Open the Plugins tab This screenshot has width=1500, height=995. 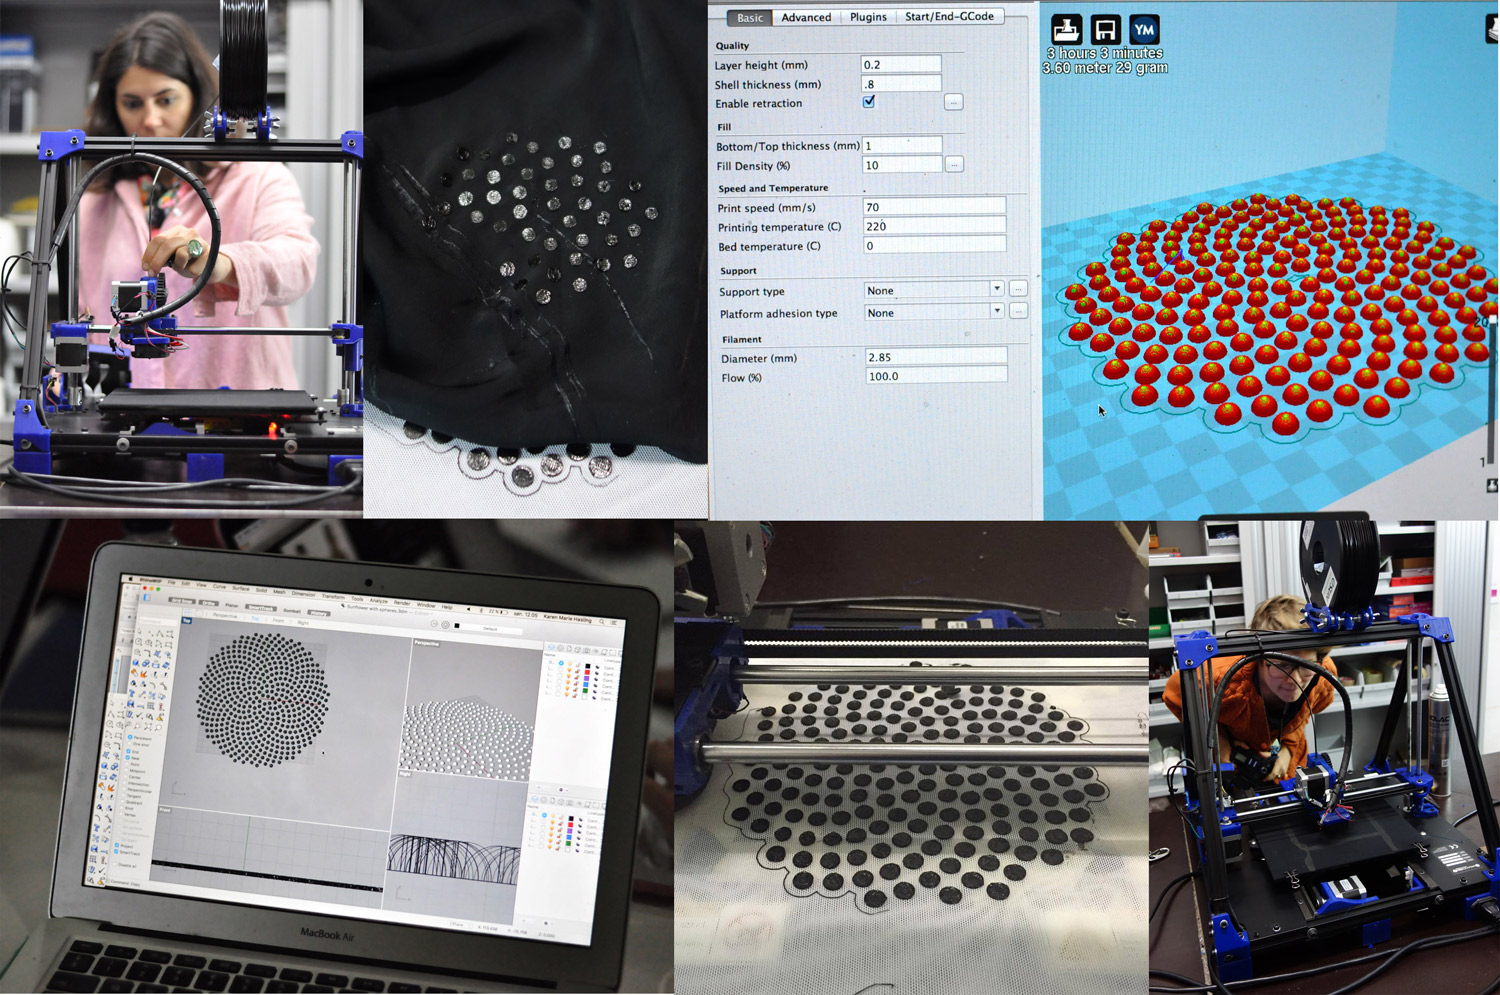point(868,17)
